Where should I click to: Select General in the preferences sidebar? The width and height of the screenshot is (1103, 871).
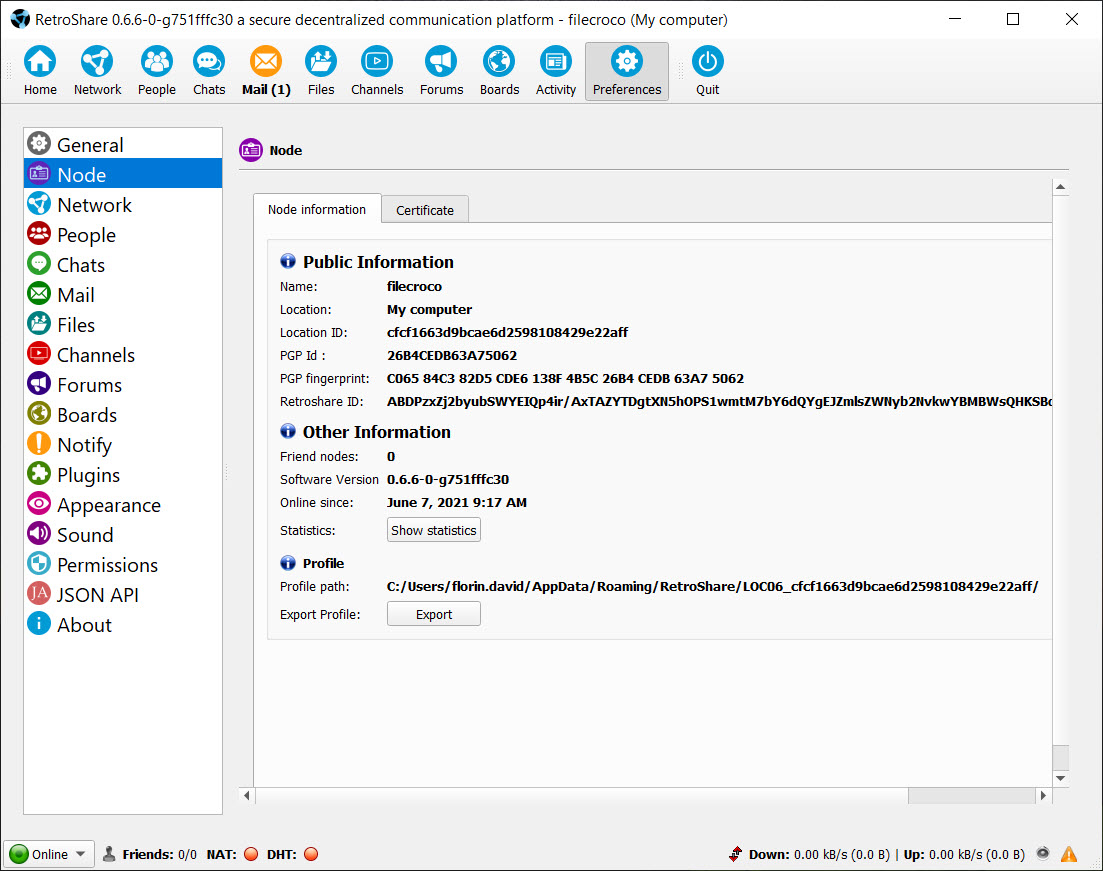[123, 144]
